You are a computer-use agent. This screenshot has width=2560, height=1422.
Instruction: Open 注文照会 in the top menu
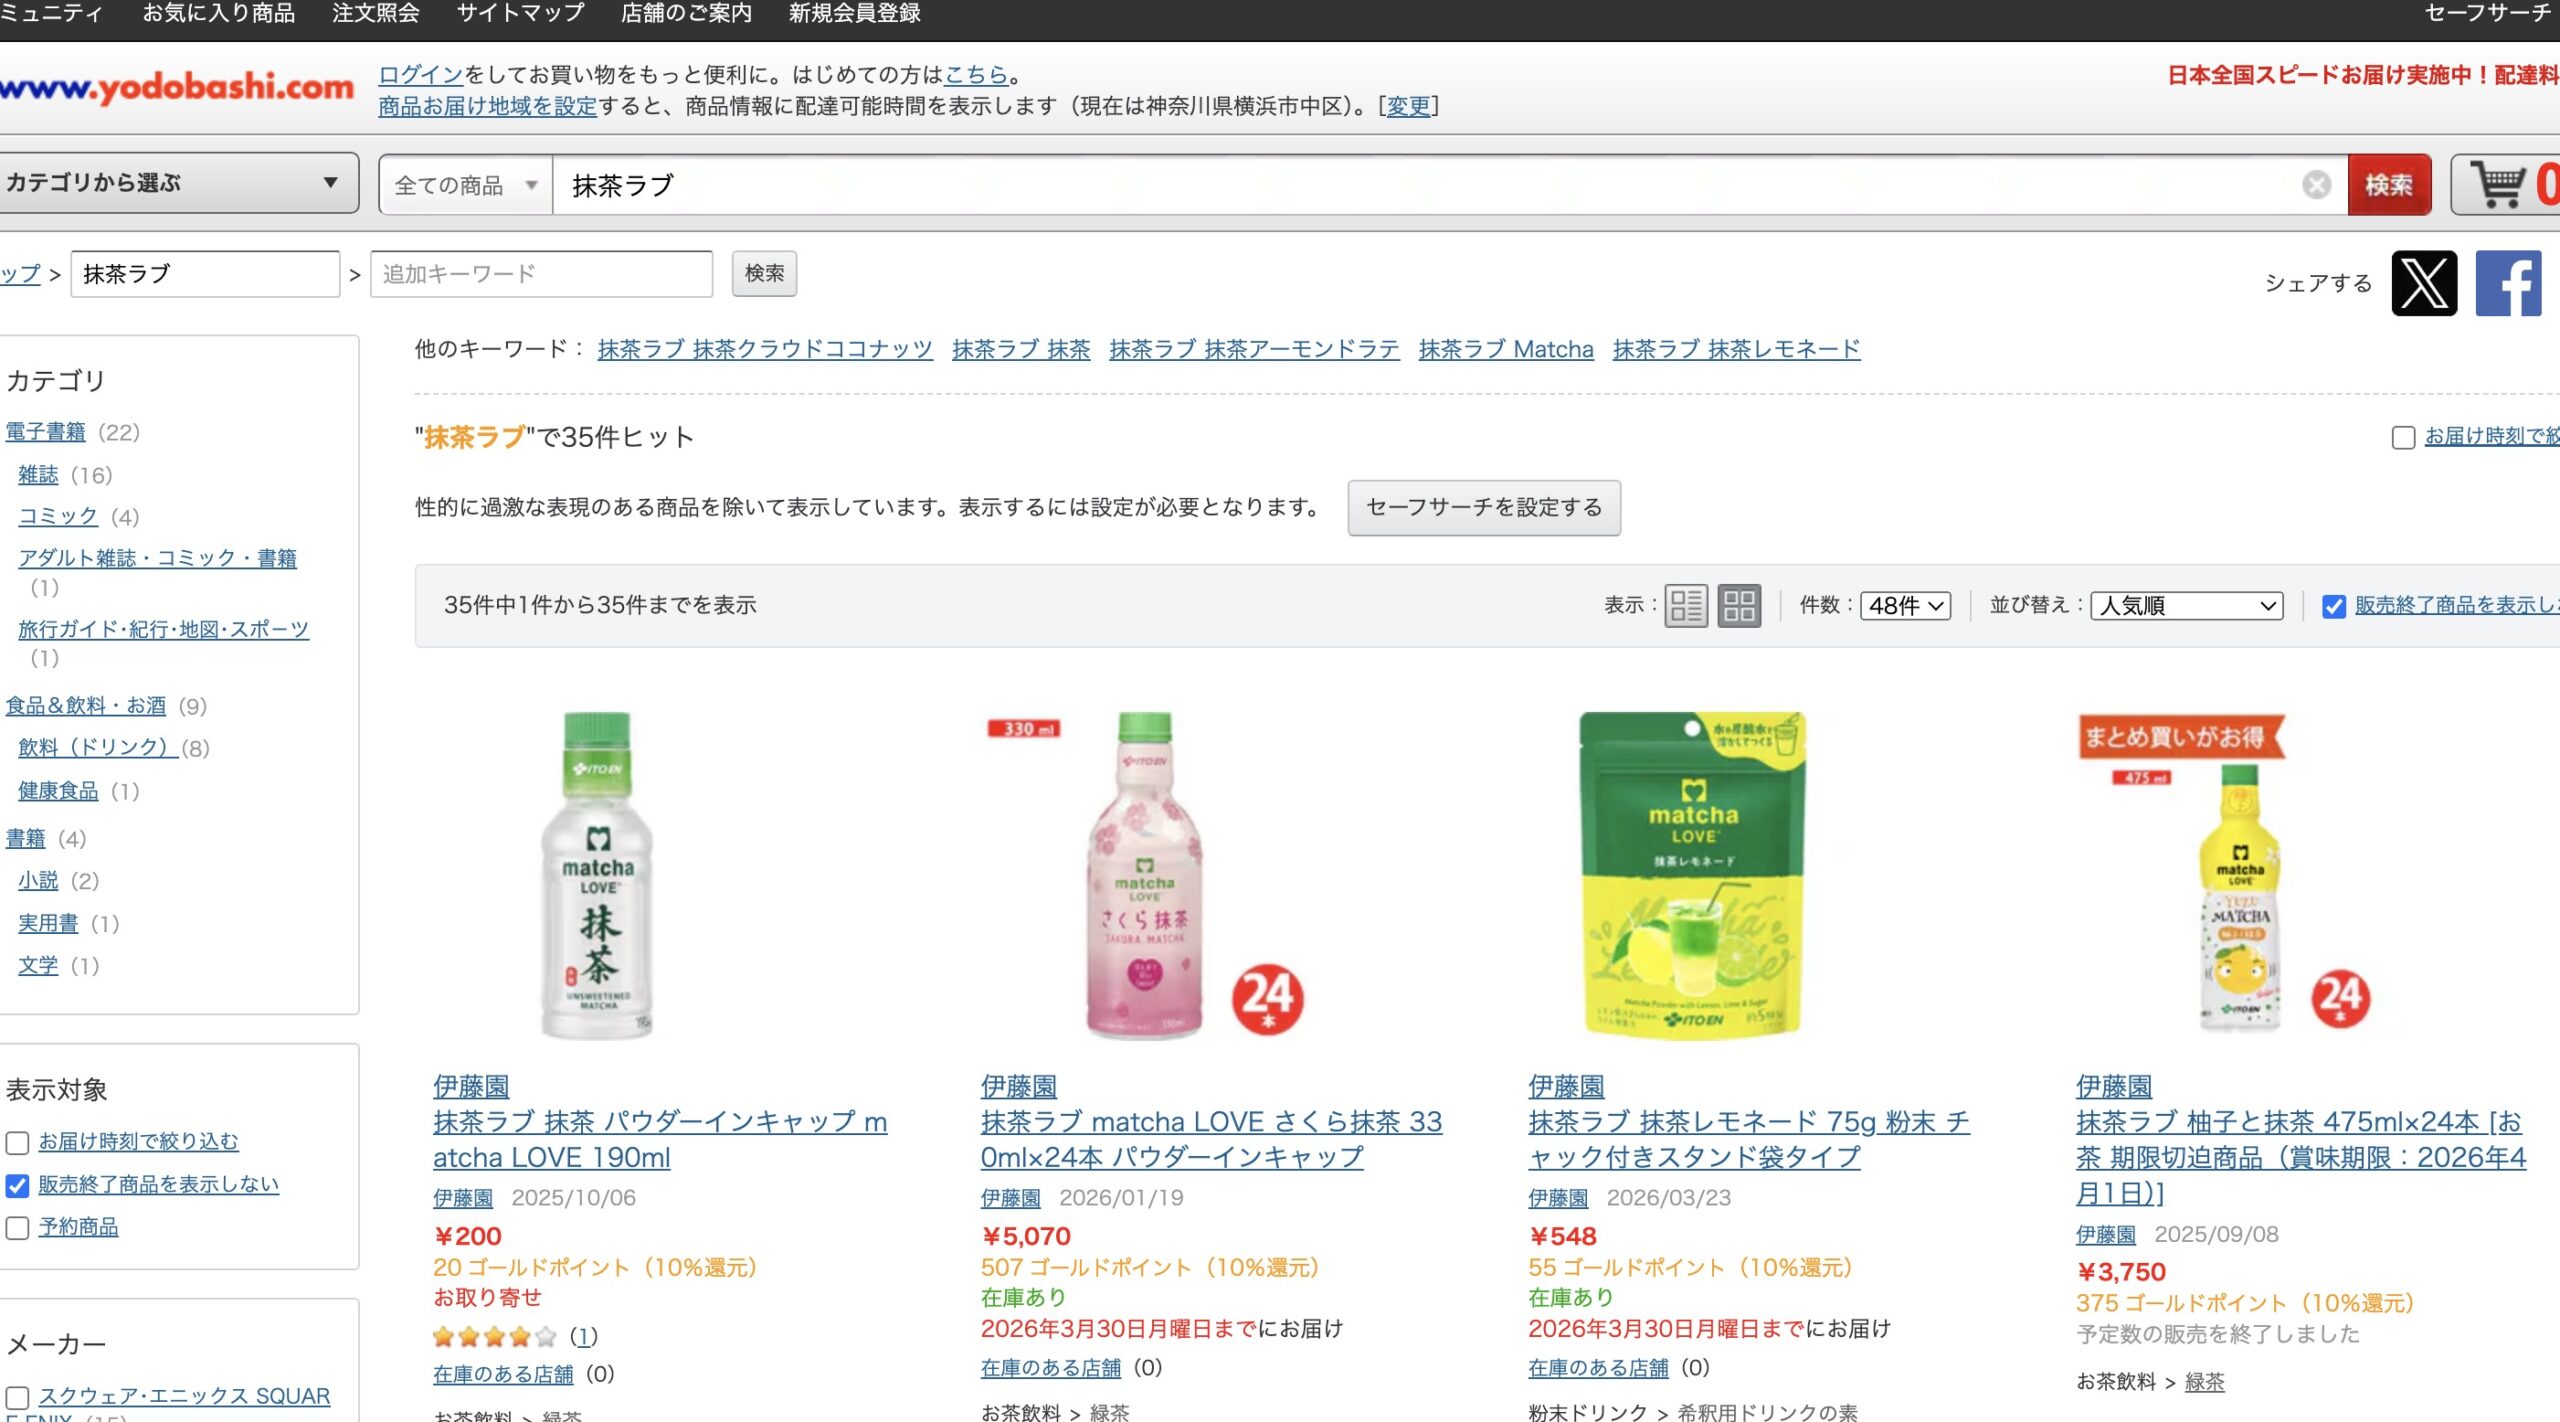(x=376, y=14)
